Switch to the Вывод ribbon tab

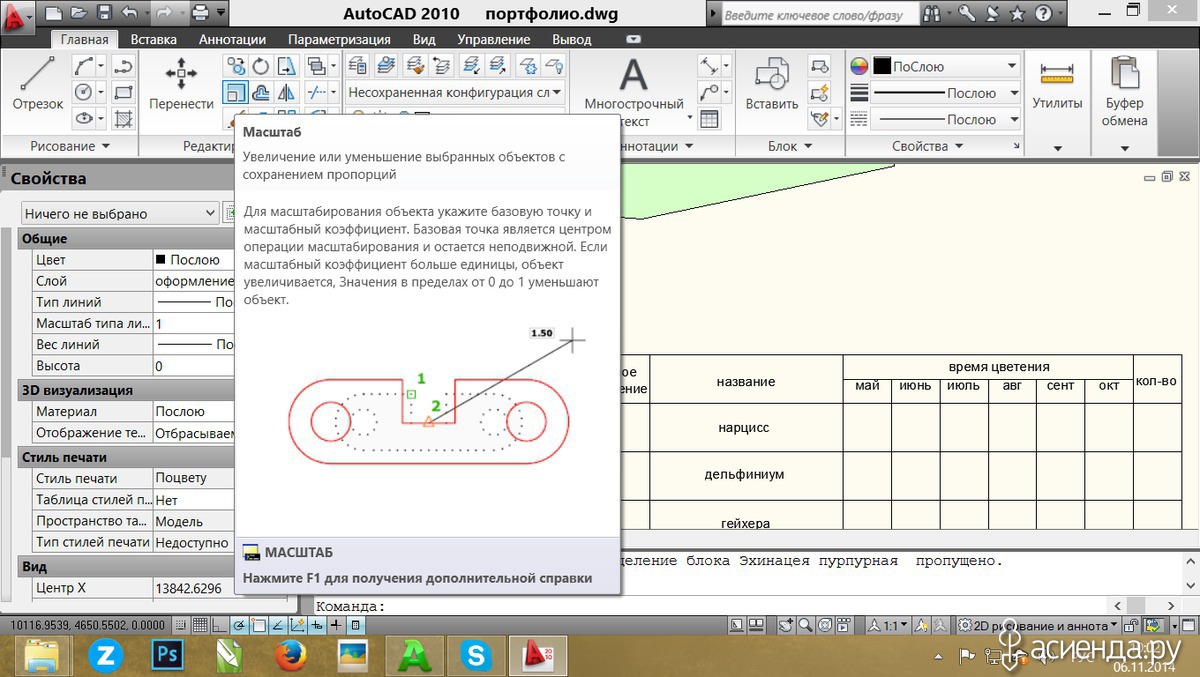572,39
